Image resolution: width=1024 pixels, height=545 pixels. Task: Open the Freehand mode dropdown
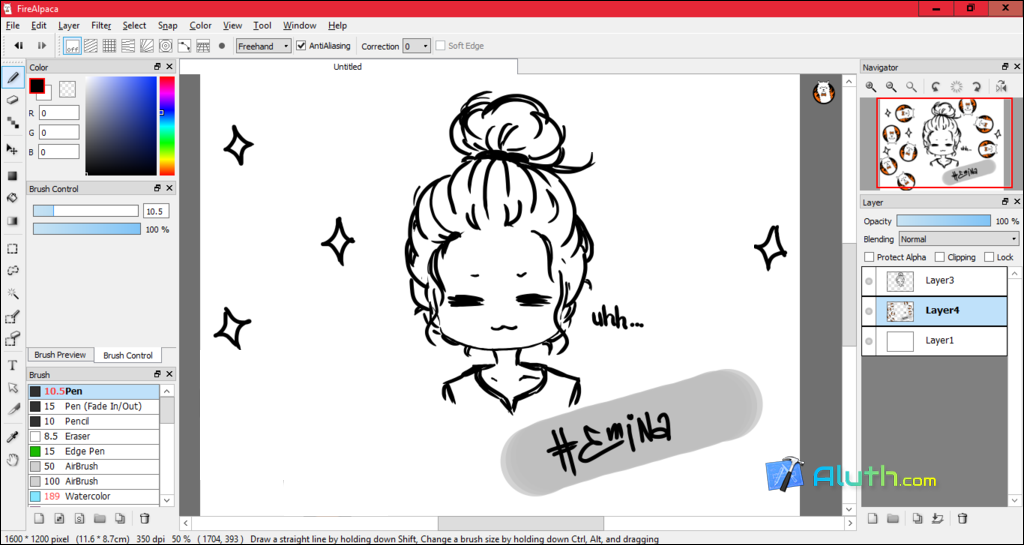[x=264, y=46]
